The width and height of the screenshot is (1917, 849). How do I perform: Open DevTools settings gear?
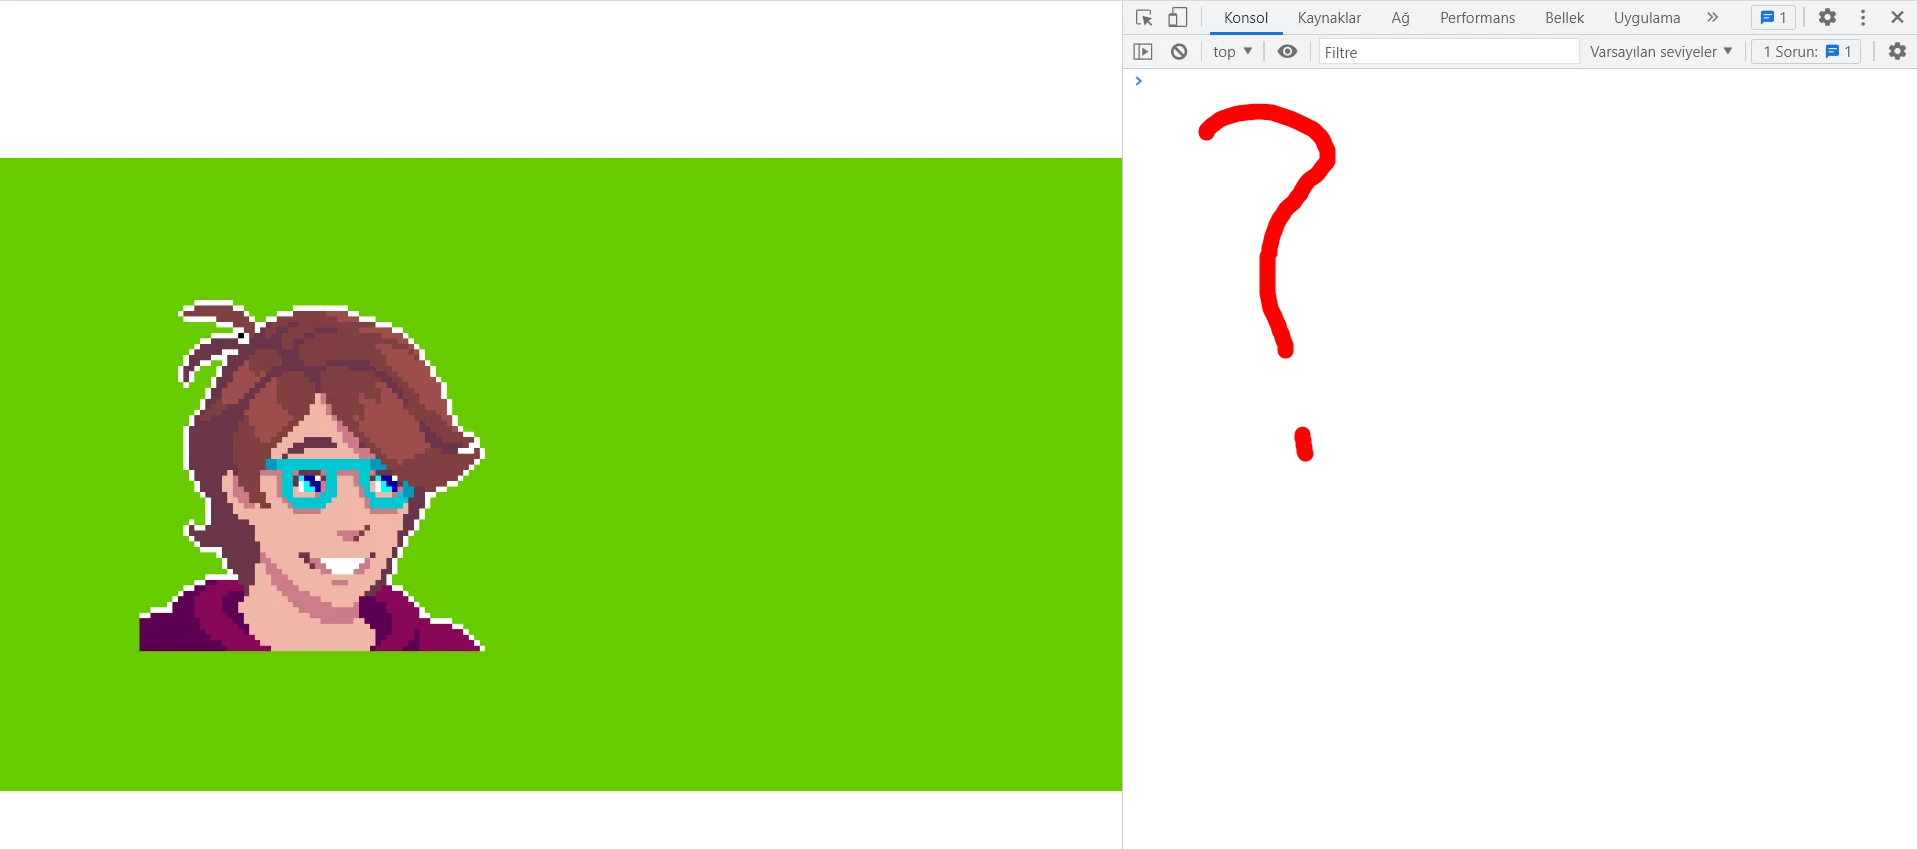coord(1827,18)
